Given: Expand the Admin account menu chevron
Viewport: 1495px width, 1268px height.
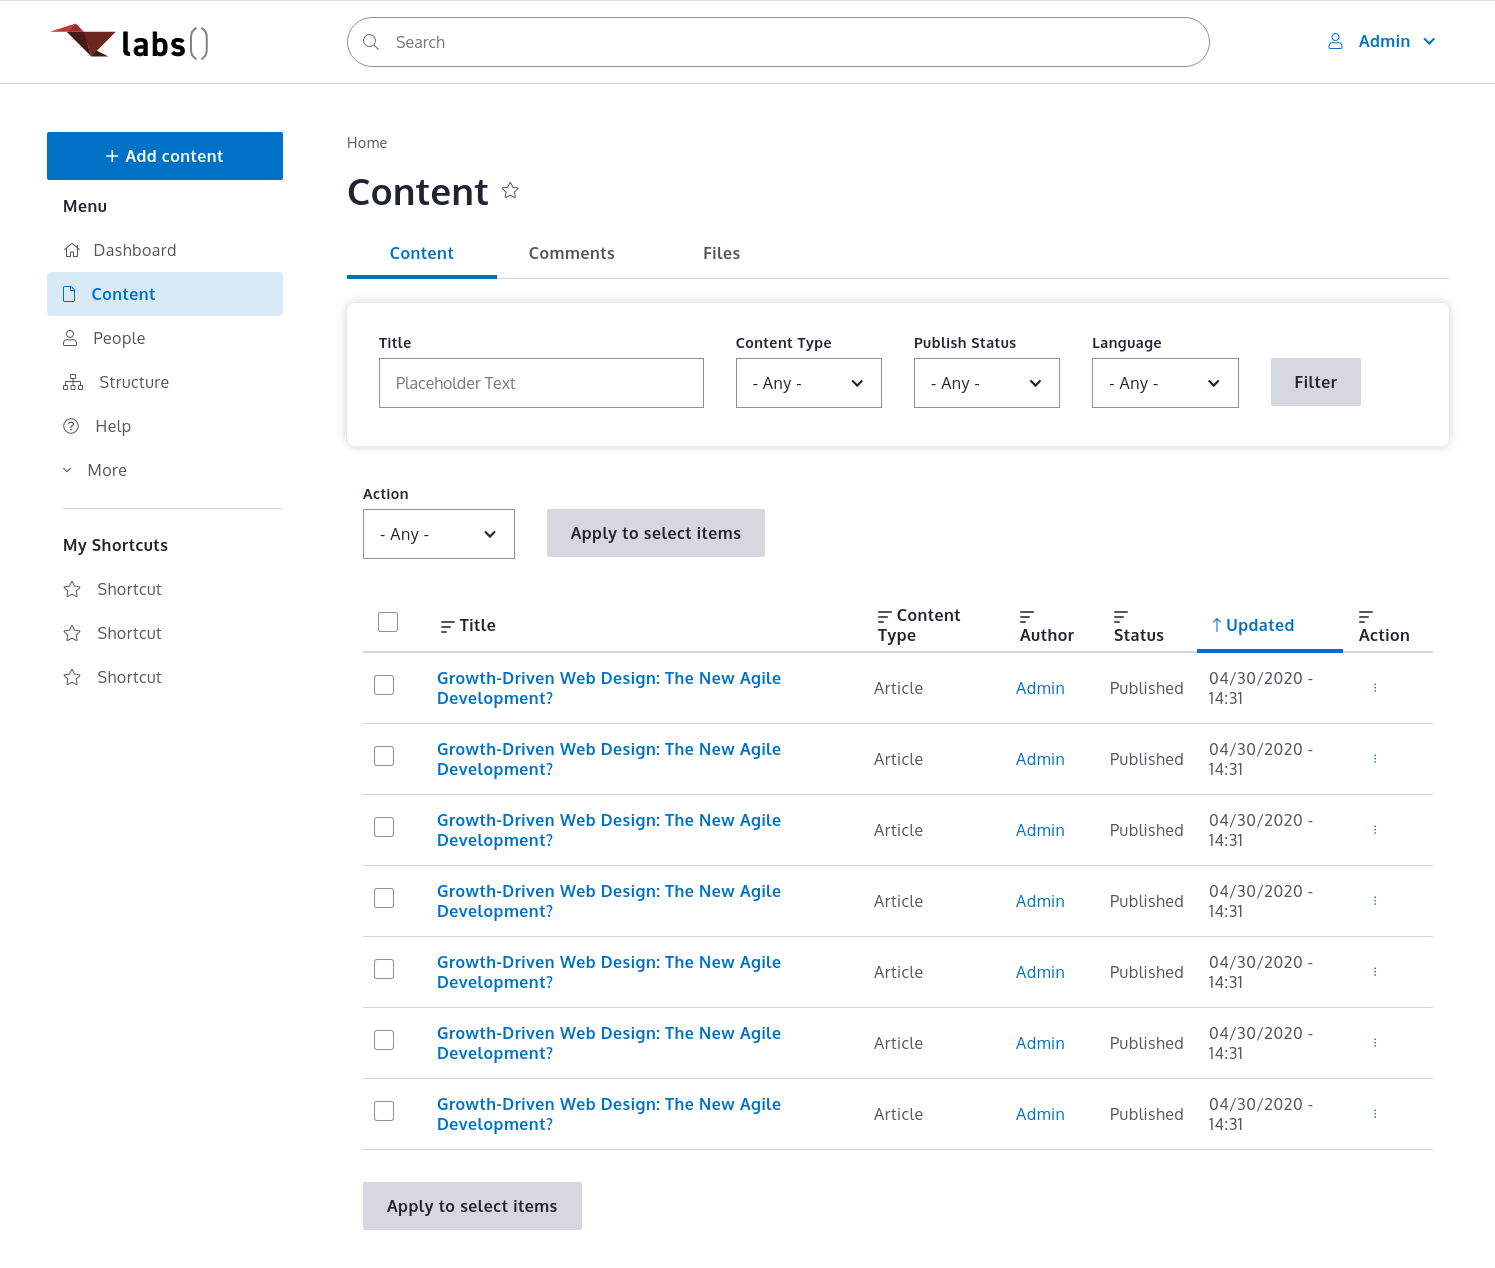Looking at the screenshot, I should tap(1429, 41).
